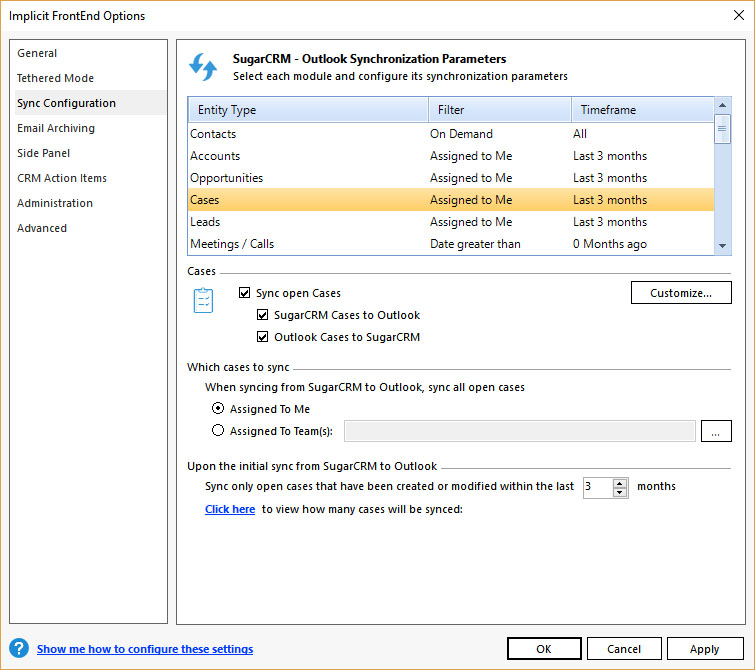
Task: Uncheck Outlook Cases to SugarCRM
Action: (x=263, y=337)
